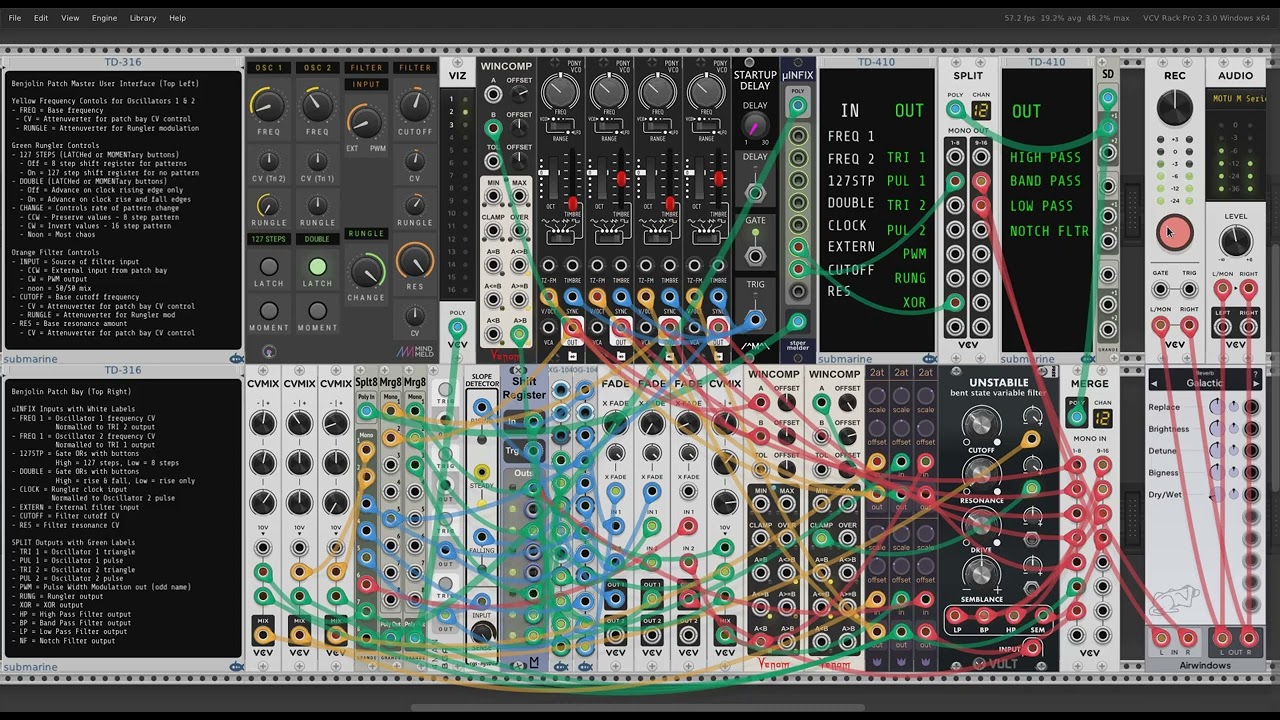Click the MERGE module CHAN channel display
This screenshot has width=1280, height=720.
point(1101,418)
